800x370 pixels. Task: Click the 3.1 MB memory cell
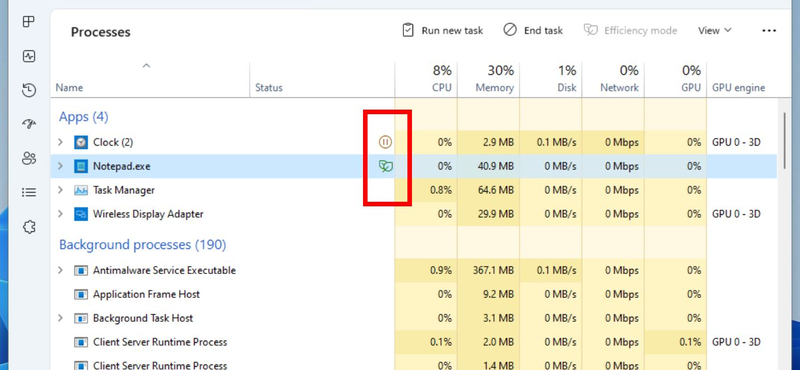pyautogui.click(x=488, y=318)
